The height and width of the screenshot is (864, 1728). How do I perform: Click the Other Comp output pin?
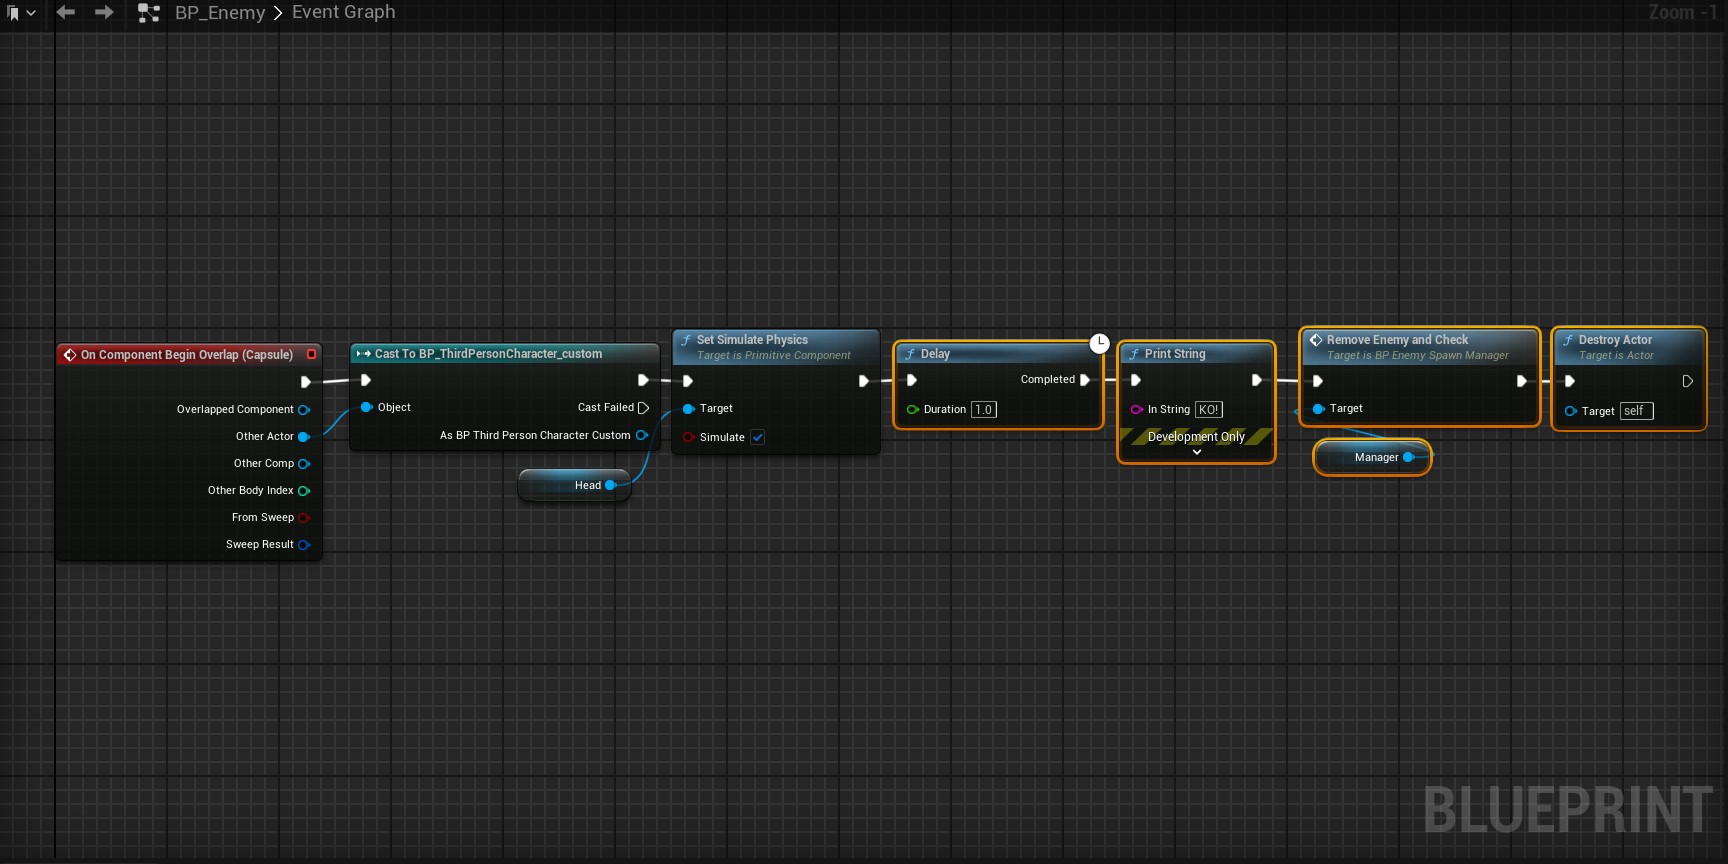tap(304, 464)
